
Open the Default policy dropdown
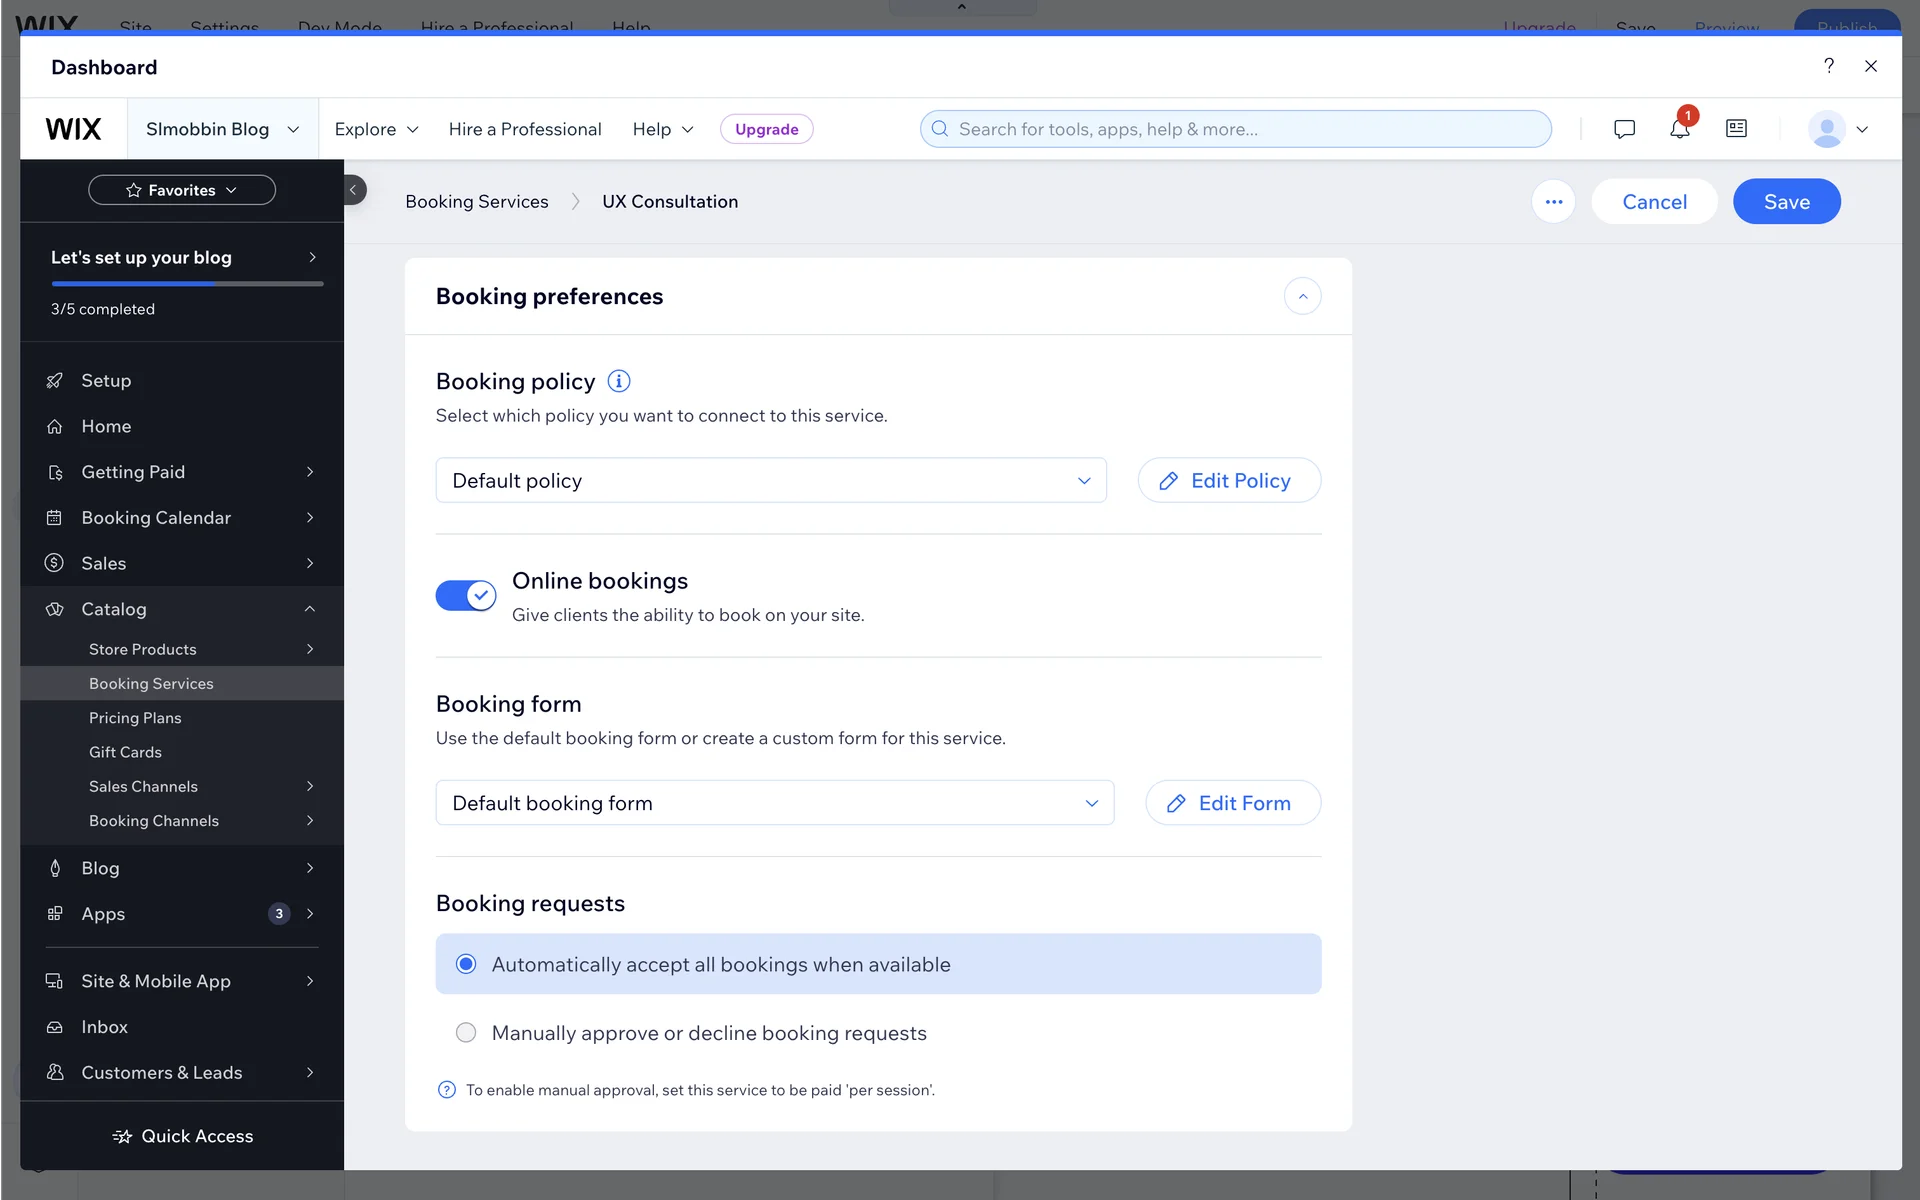770,481
